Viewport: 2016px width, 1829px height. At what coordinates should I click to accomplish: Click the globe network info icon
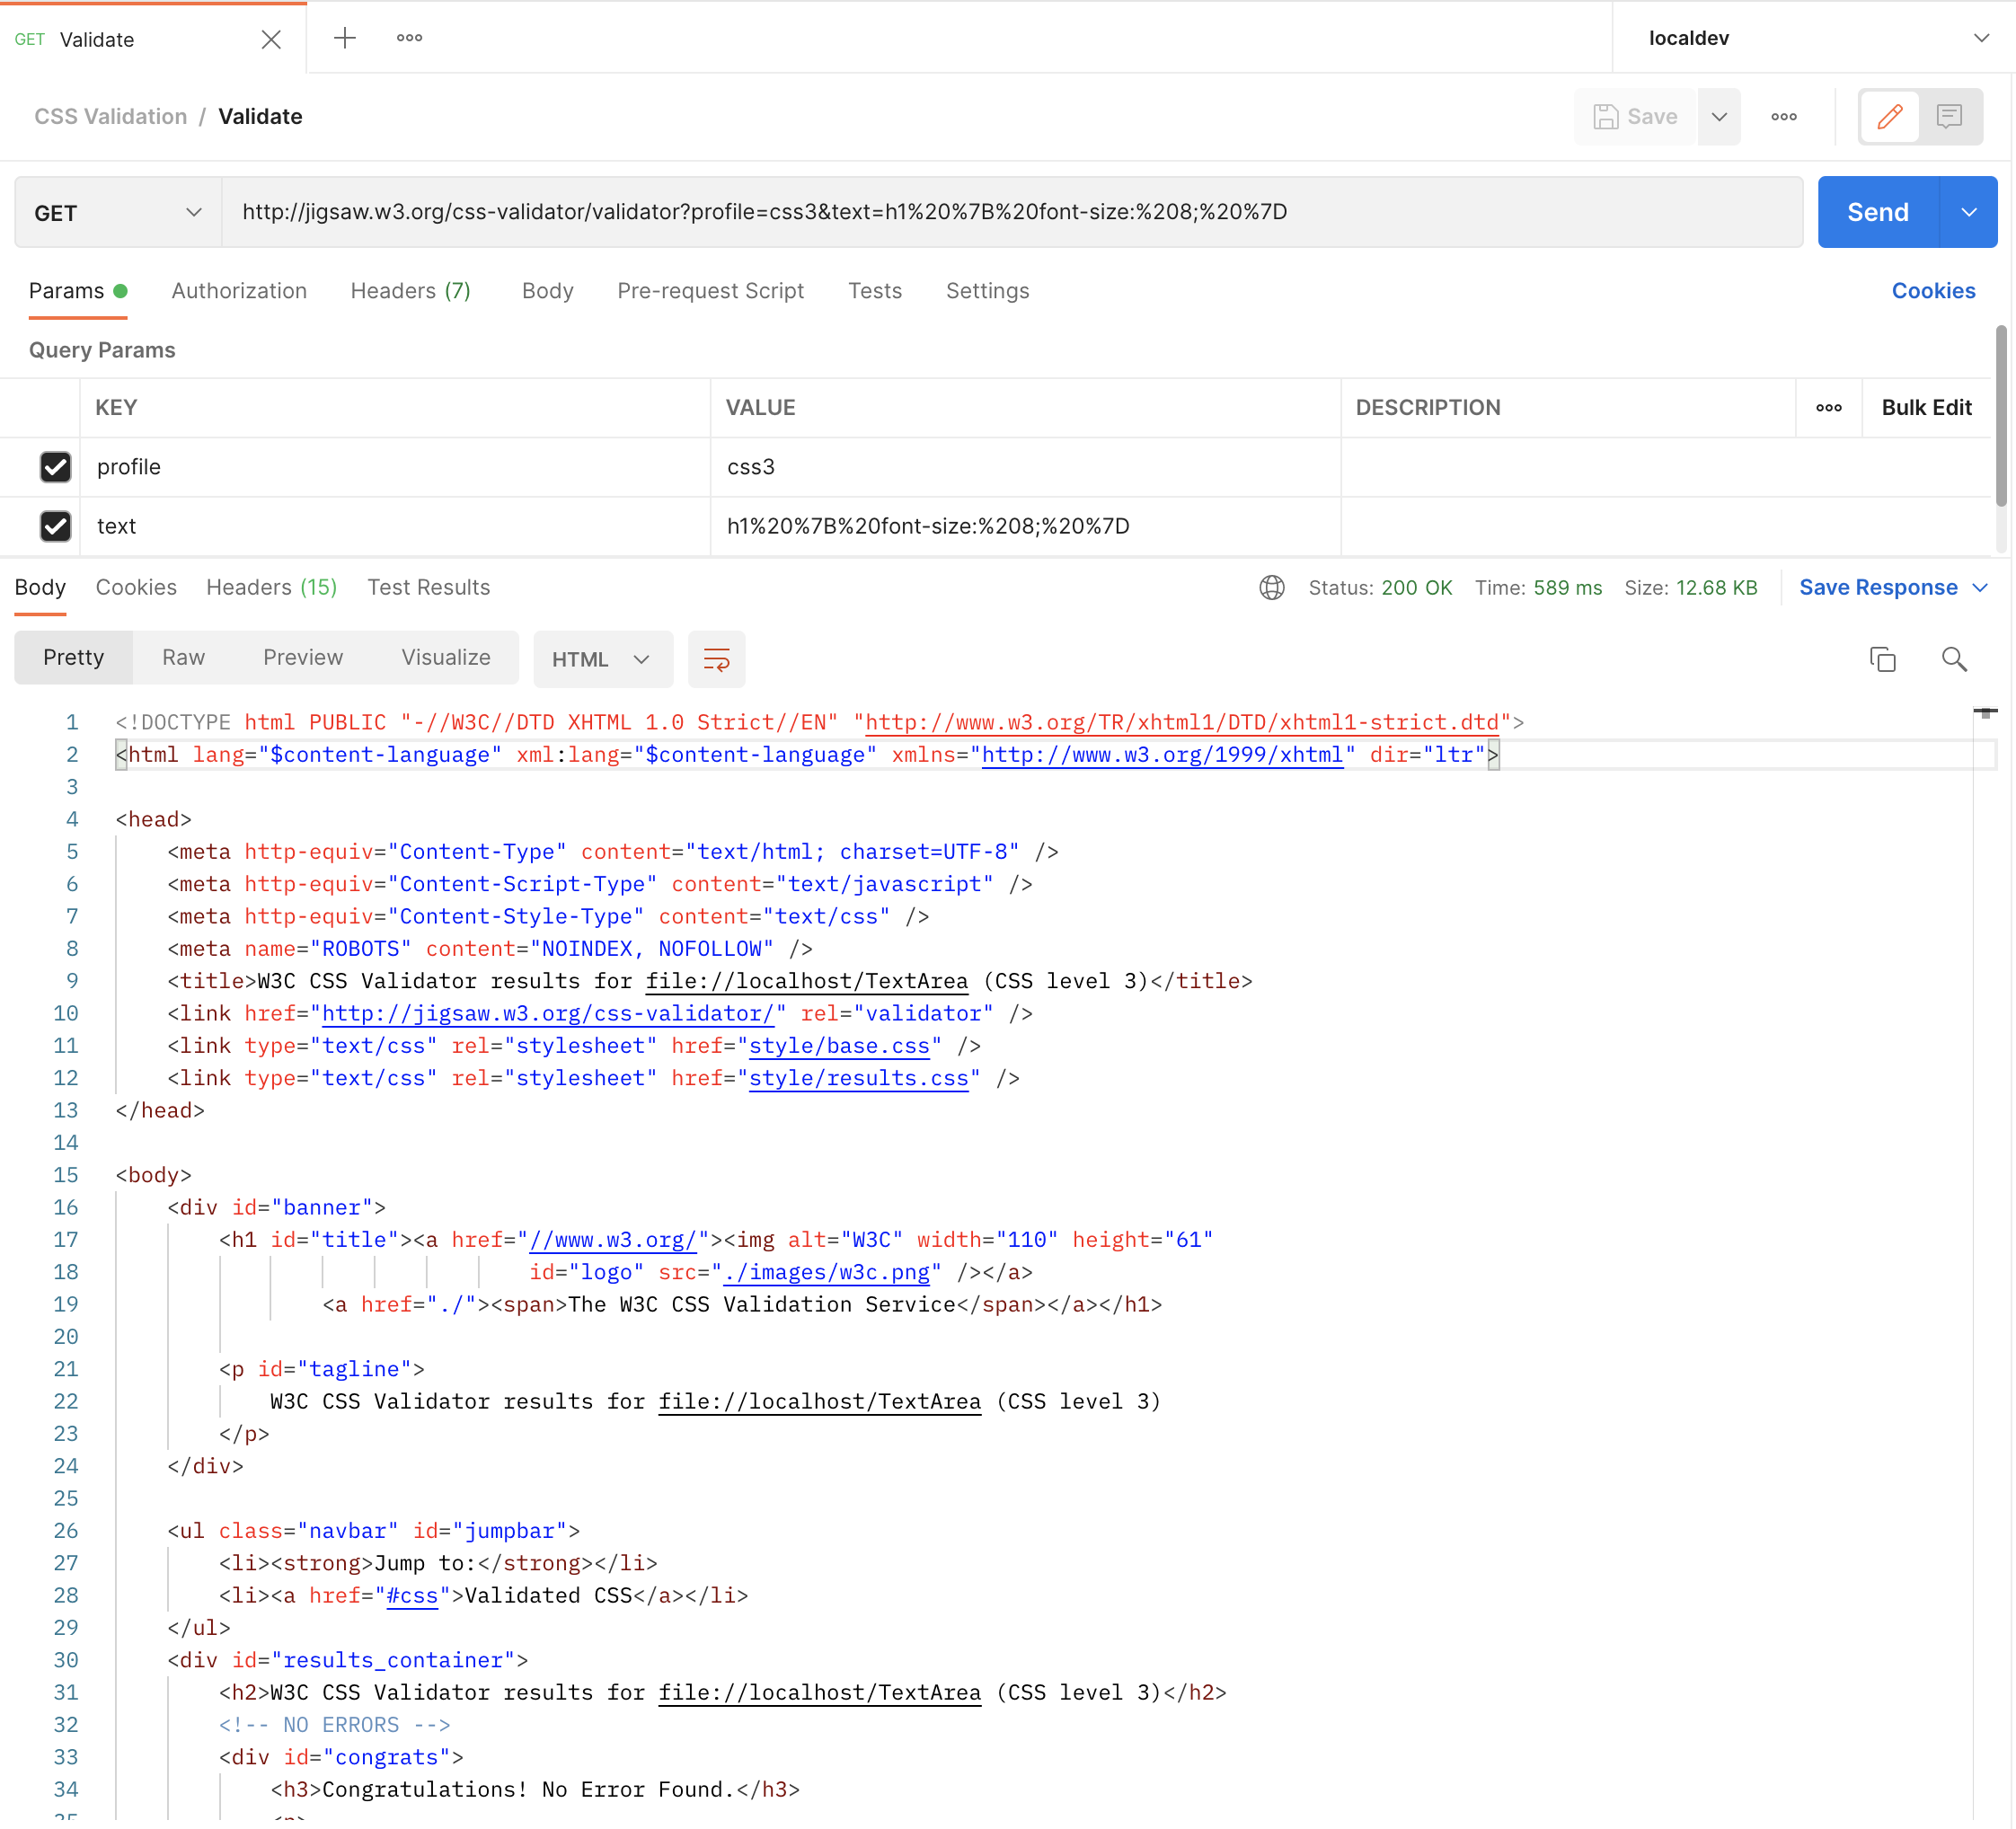pos(1271,588)
